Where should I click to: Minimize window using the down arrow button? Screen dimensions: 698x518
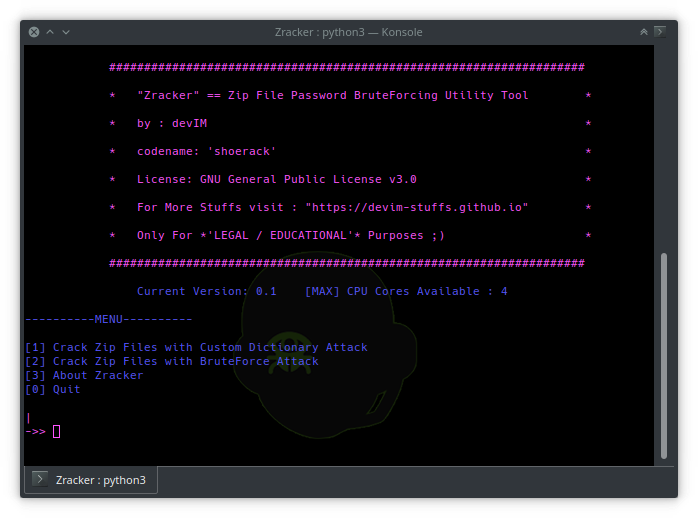66,32
